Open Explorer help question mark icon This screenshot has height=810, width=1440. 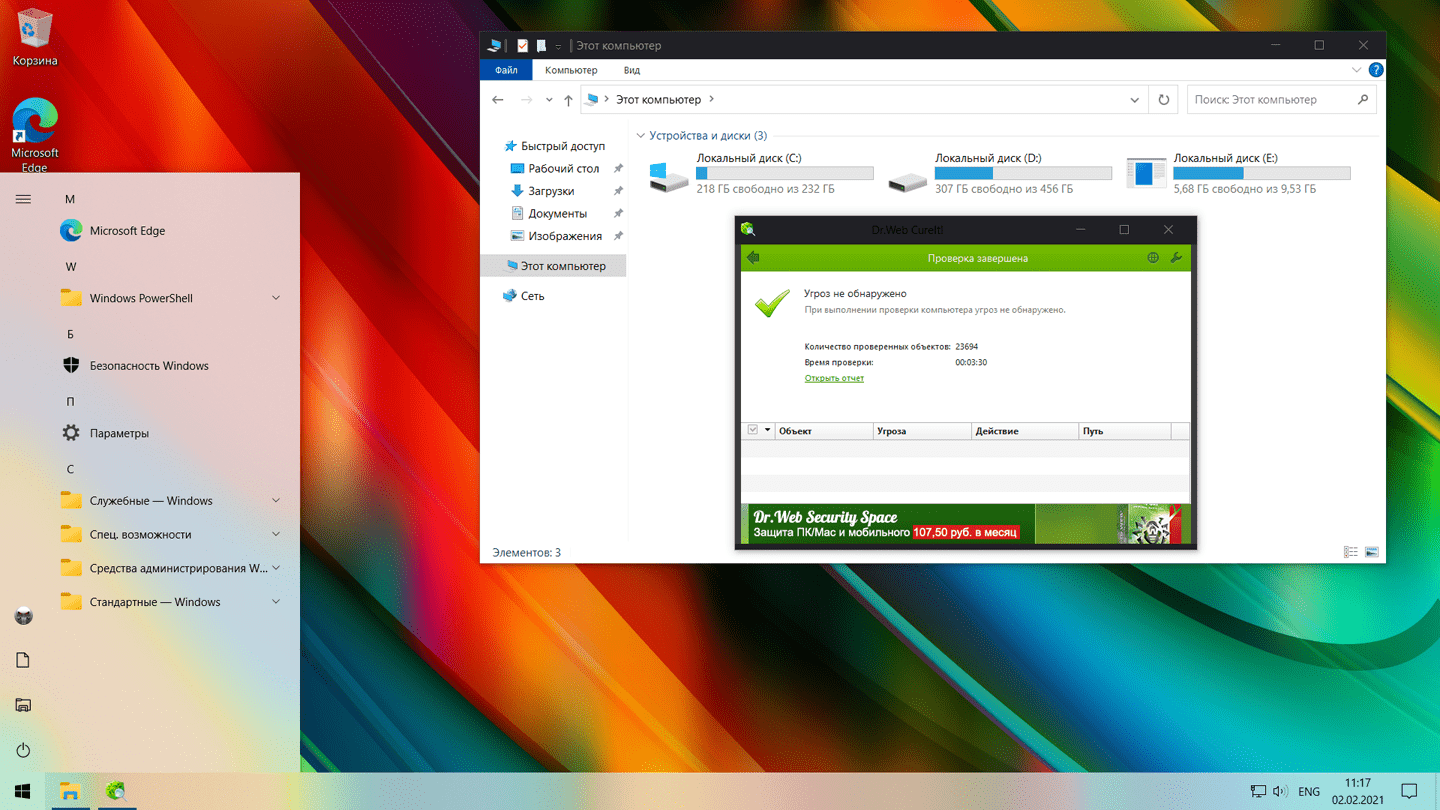coord(1376,70)
